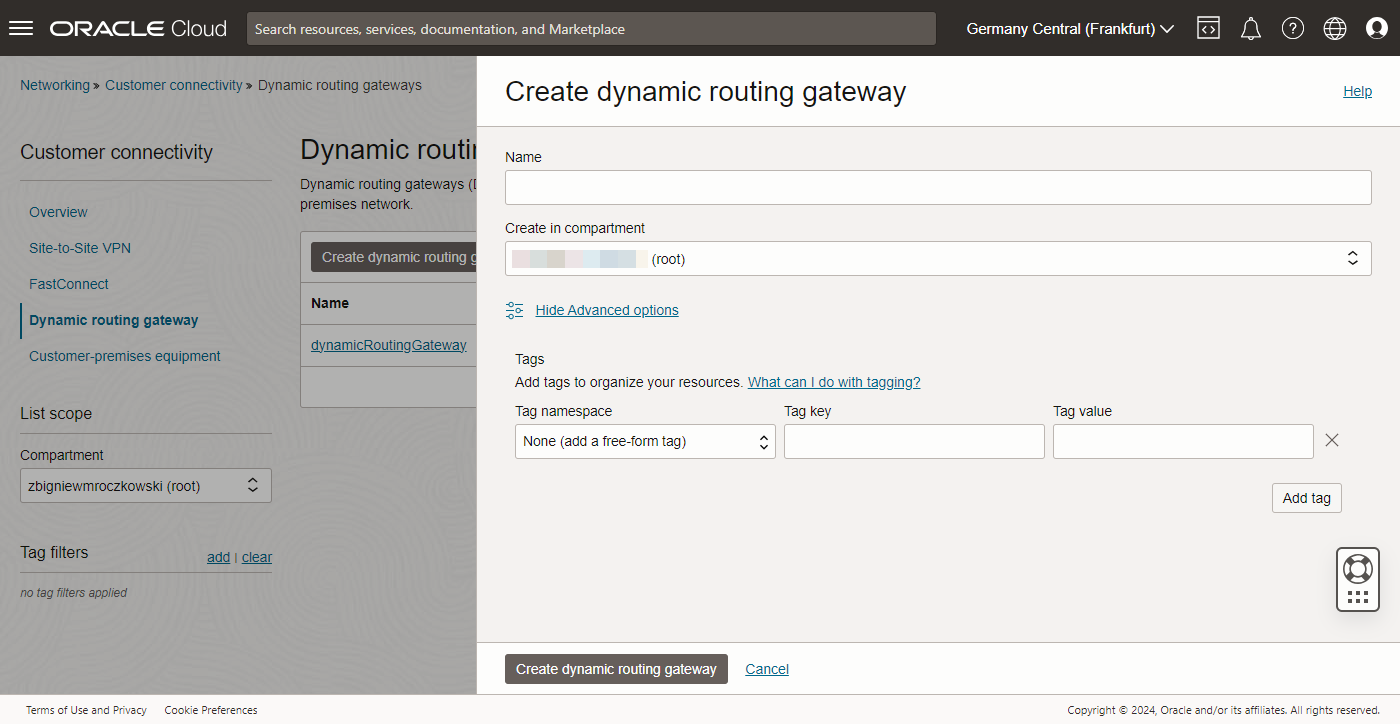Image resolution: width=1400 pixels, height=724 pixels.
Task: Open the support lifebuoy widget
Action: (1358, 579)
